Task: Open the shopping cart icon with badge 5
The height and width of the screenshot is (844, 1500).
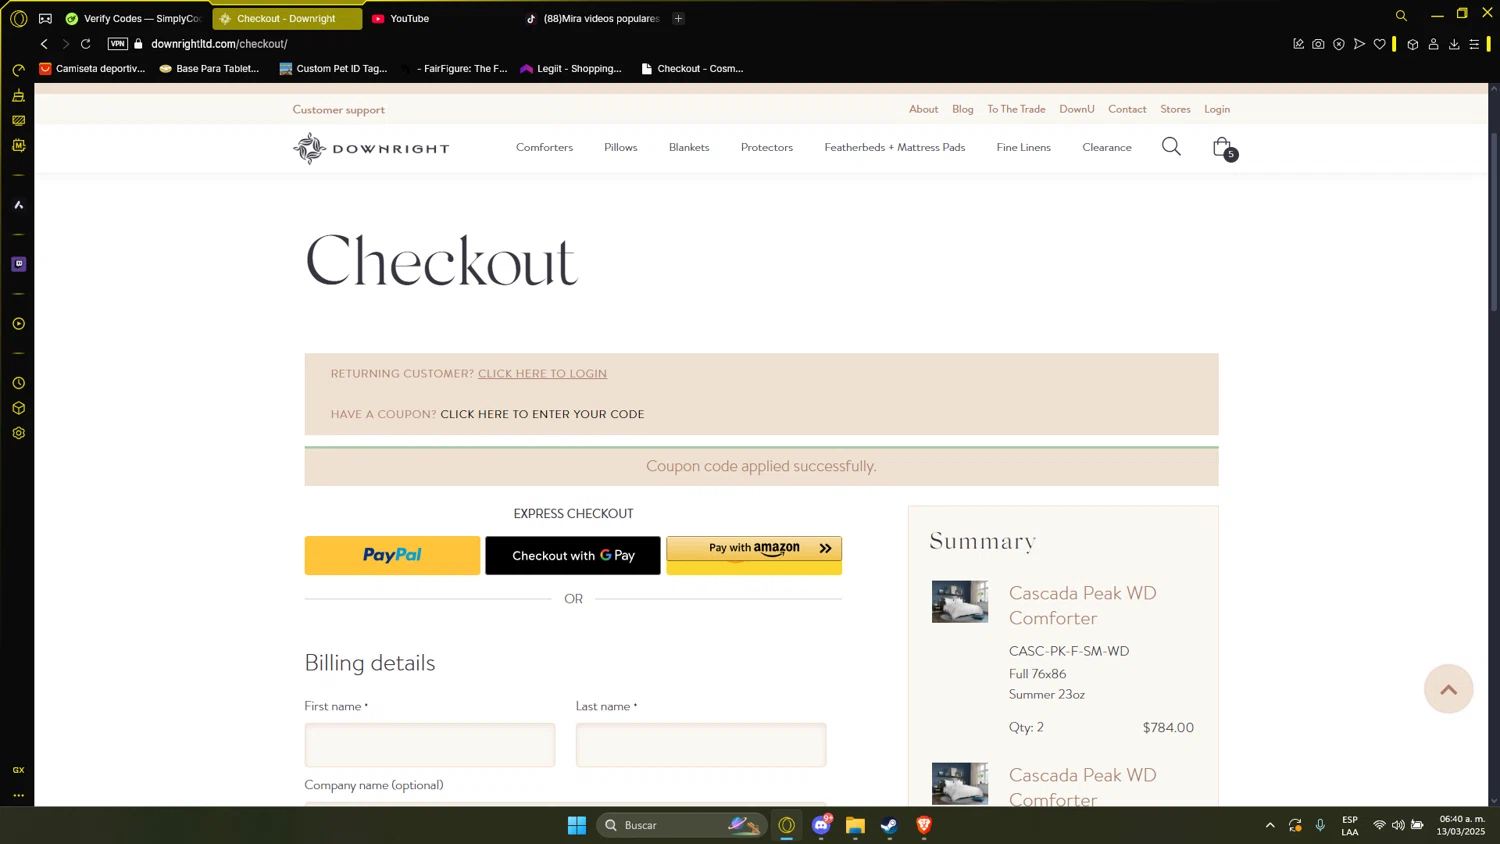Action: [x=1224, y=148]
